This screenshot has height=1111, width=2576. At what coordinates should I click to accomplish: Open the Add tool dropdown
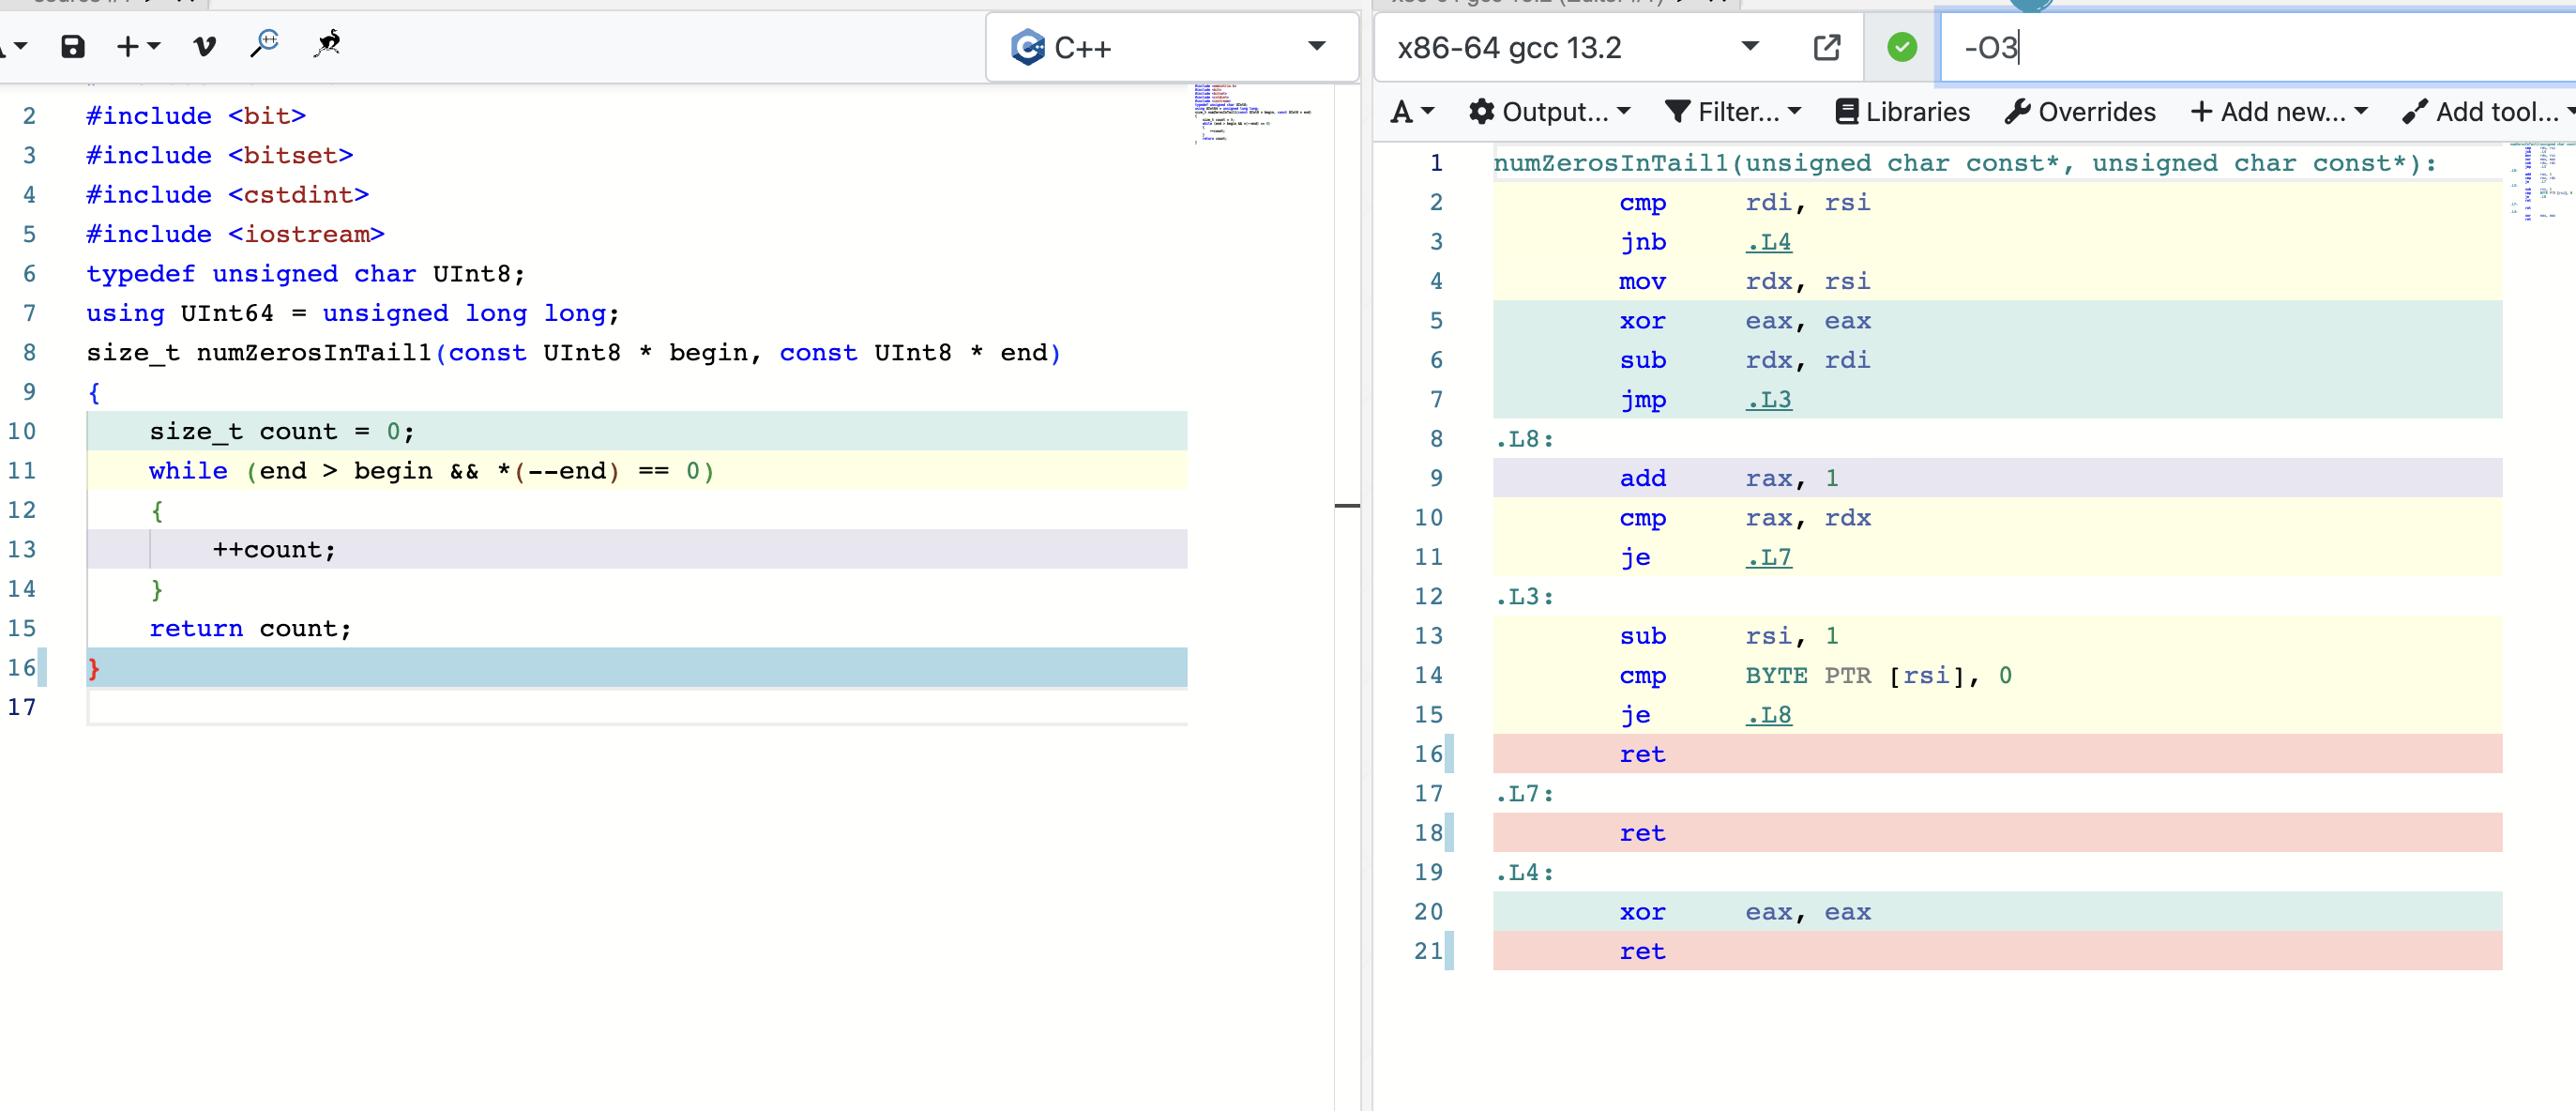(2488, 112)
